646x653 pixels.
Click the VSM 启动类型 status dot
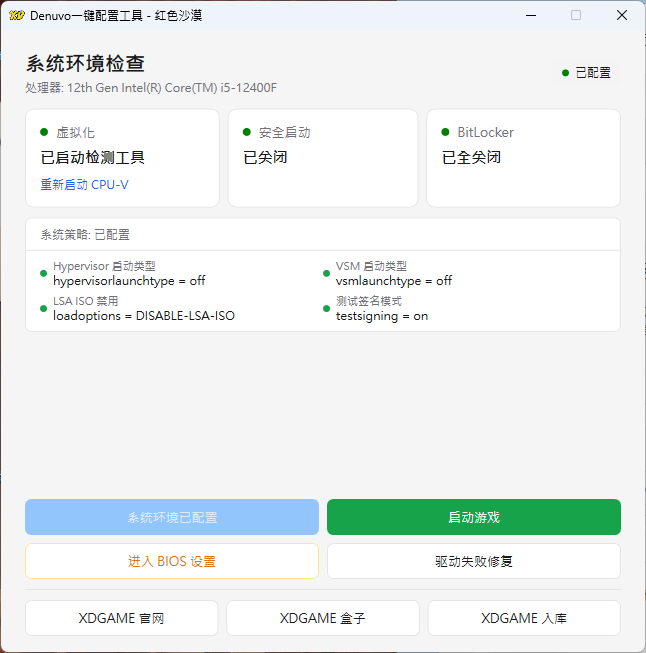coord(325,273)
